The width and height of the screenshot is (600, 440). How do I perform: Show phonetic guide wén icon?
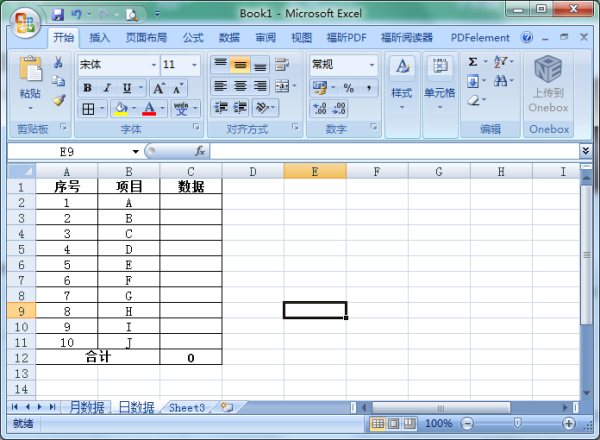point(181,109)
